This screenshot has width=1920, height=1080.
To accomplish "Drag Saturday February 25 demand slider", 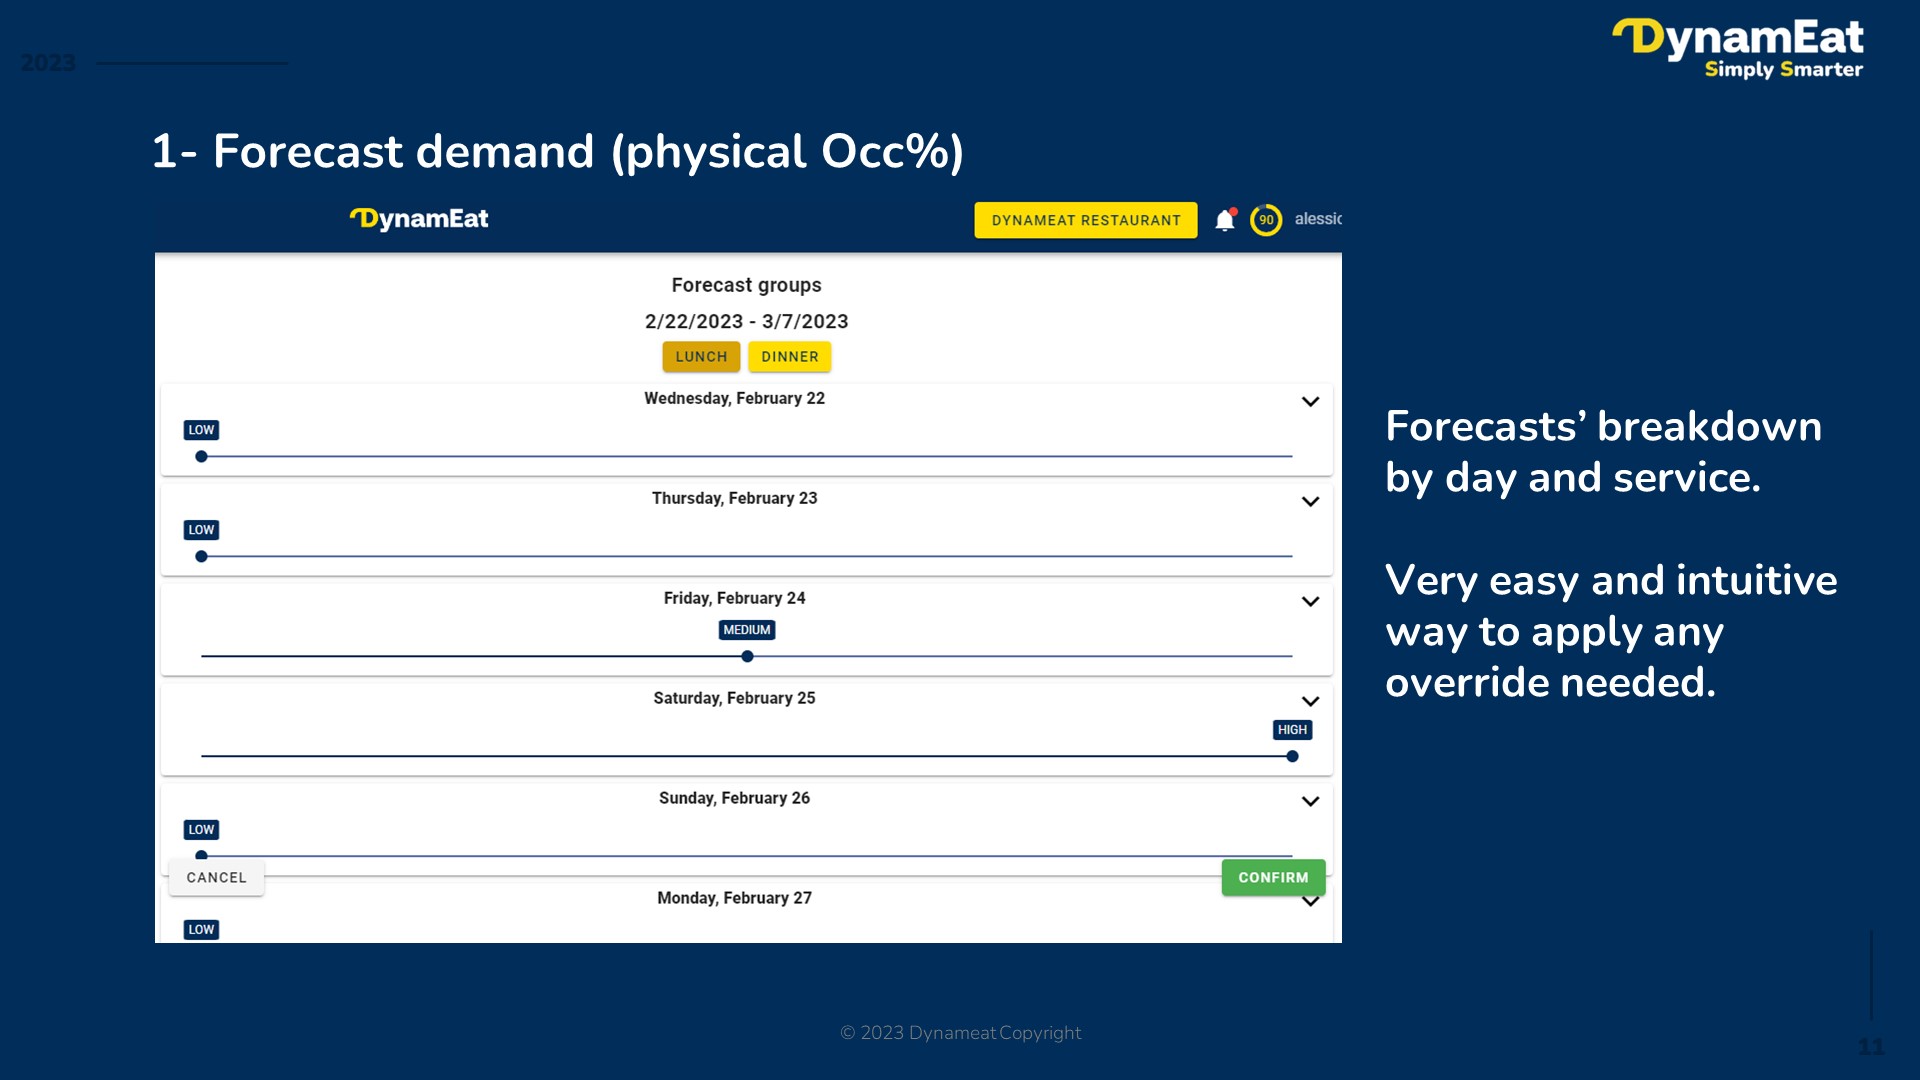I will (1292, 756).
